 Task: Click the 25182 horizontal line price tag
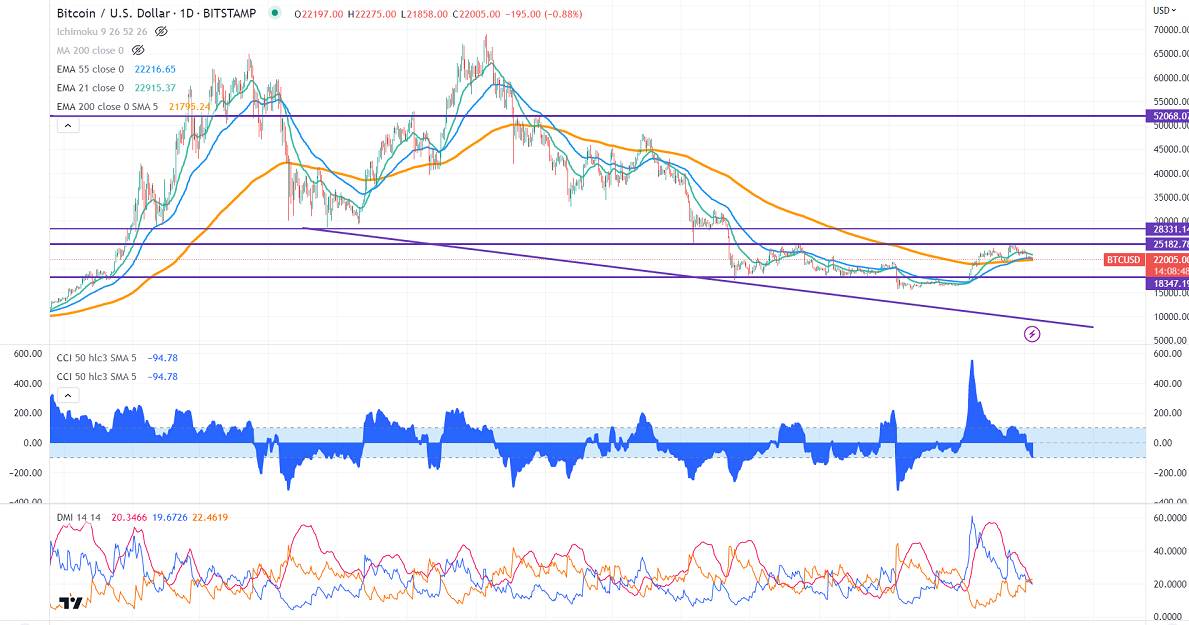(1166, 244)
